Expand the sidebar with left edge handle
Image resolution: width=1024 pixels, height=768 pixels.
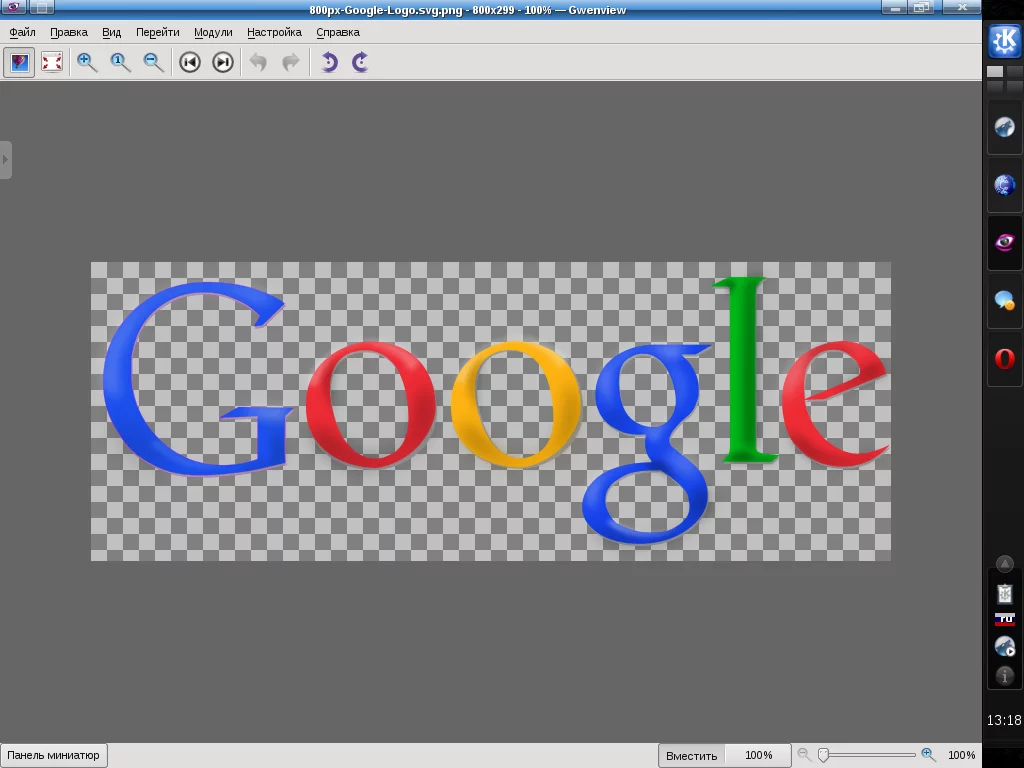pyautogui.click(x=5, y=159)
